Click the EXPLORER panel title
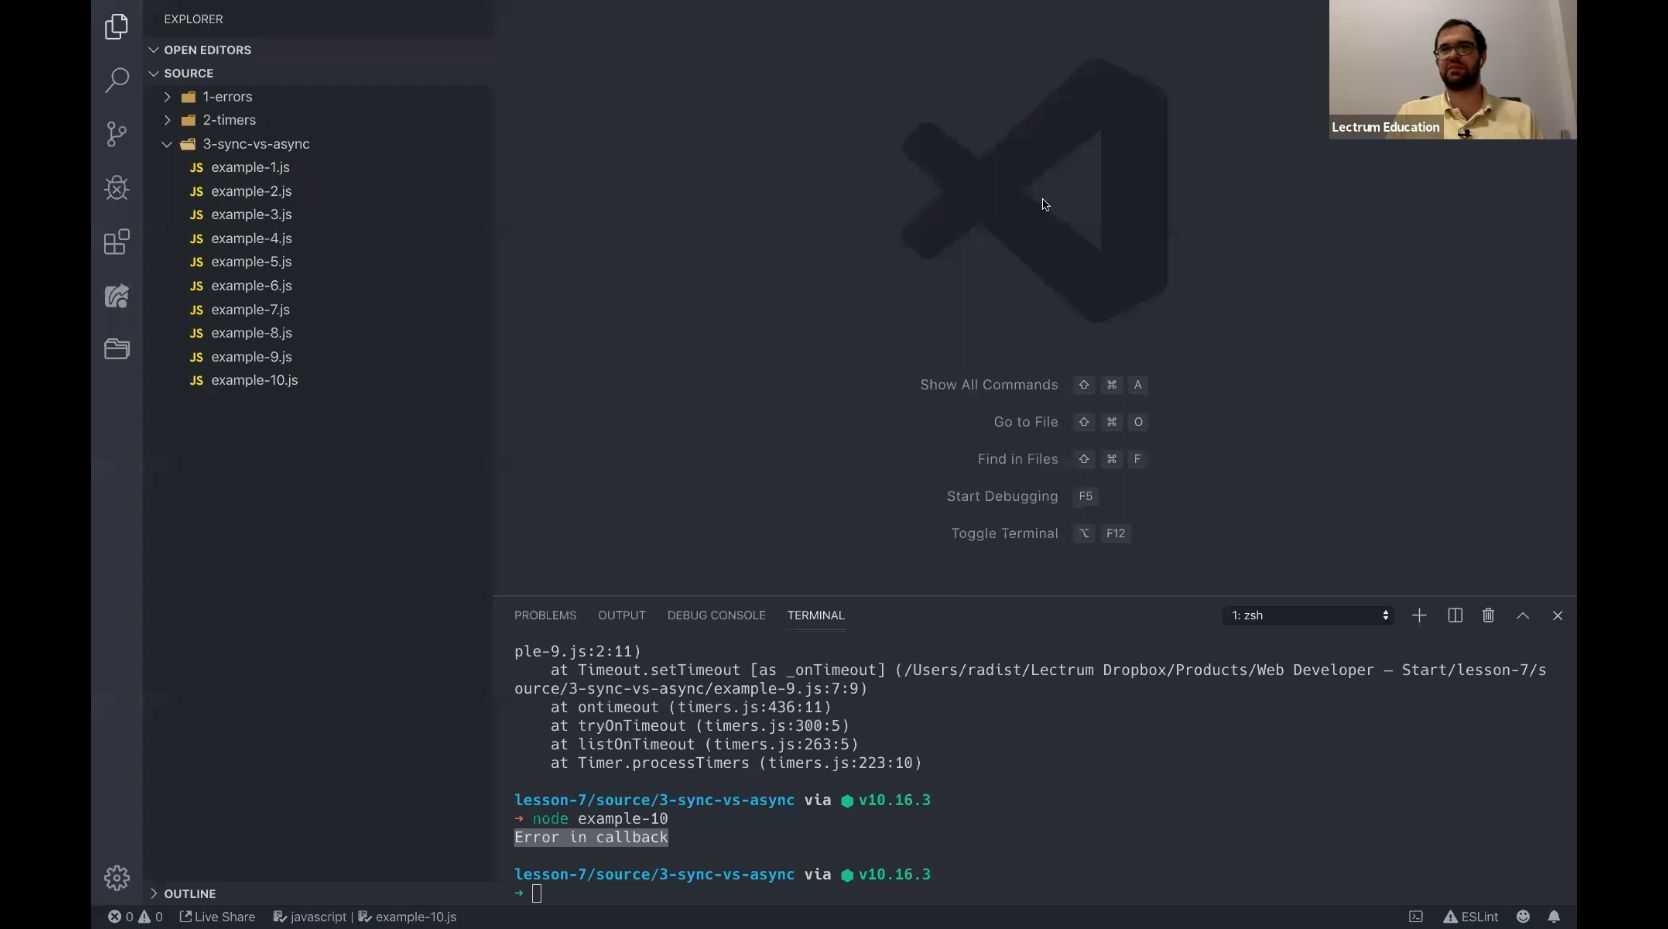 click(194, 19)
